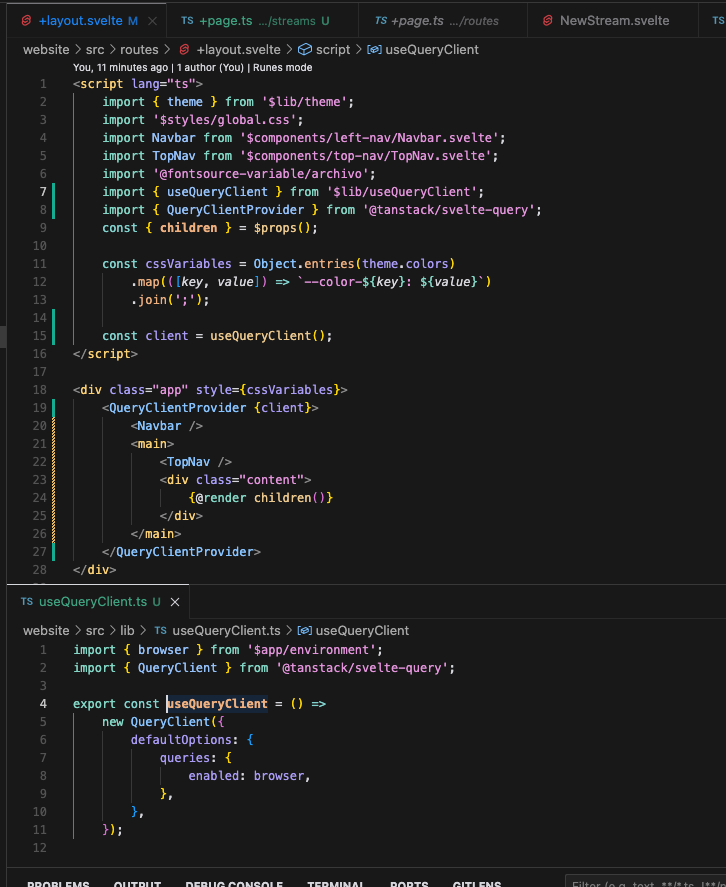Image resolution: width=726 pixels, height=887 pixels.
Task: Click '$app/environment' import path in lower editor
Action: (311, 650)
